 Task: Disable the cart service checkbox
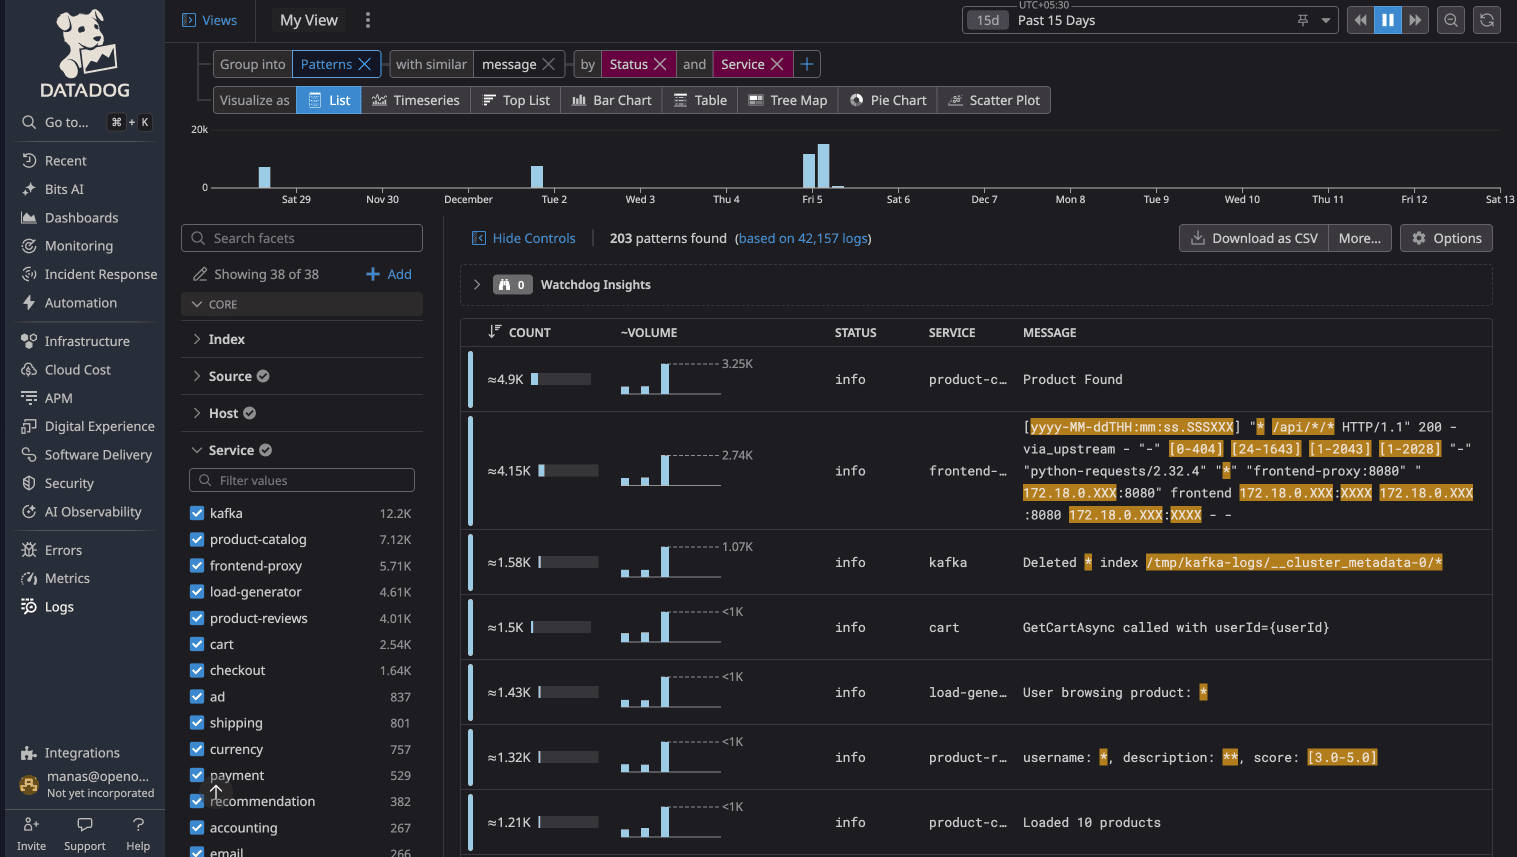click(x=196, y=644)
